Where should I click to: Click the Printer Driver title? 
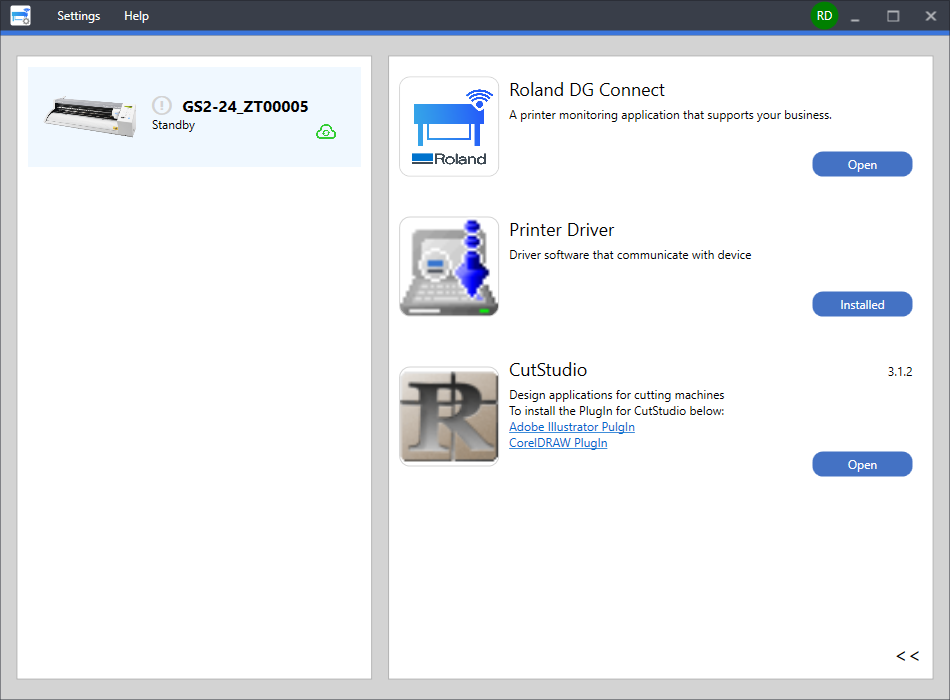point(561,230)
